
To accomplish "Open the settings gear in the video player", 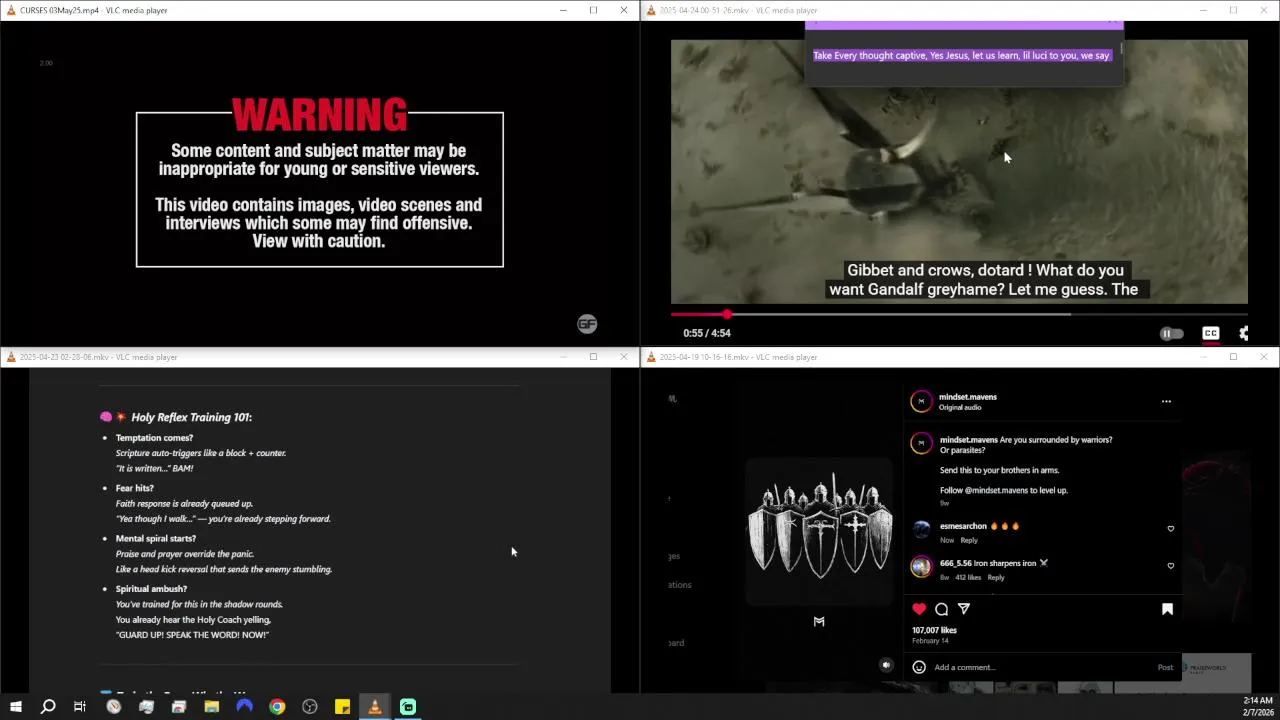I will coord(1244,333).
